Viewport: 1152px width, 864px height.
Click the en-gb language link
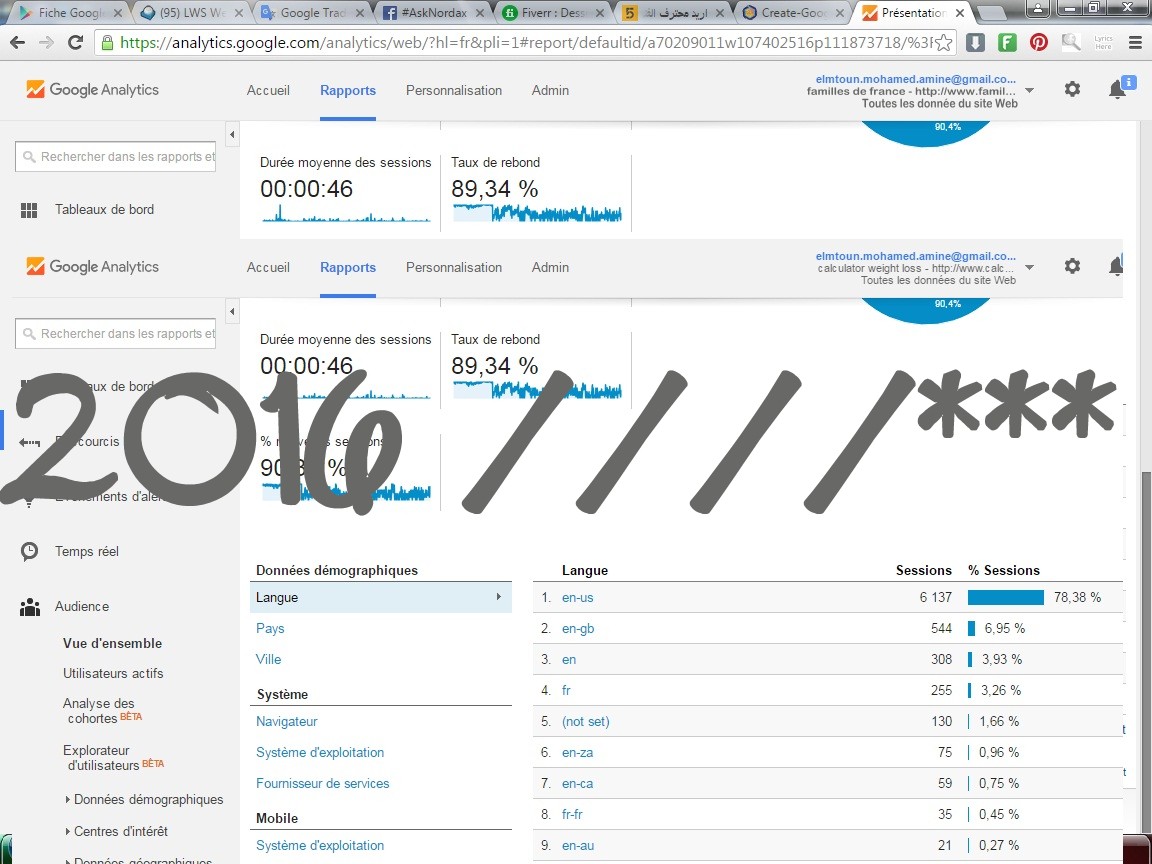pyautogui.click(x=578, y=628)
